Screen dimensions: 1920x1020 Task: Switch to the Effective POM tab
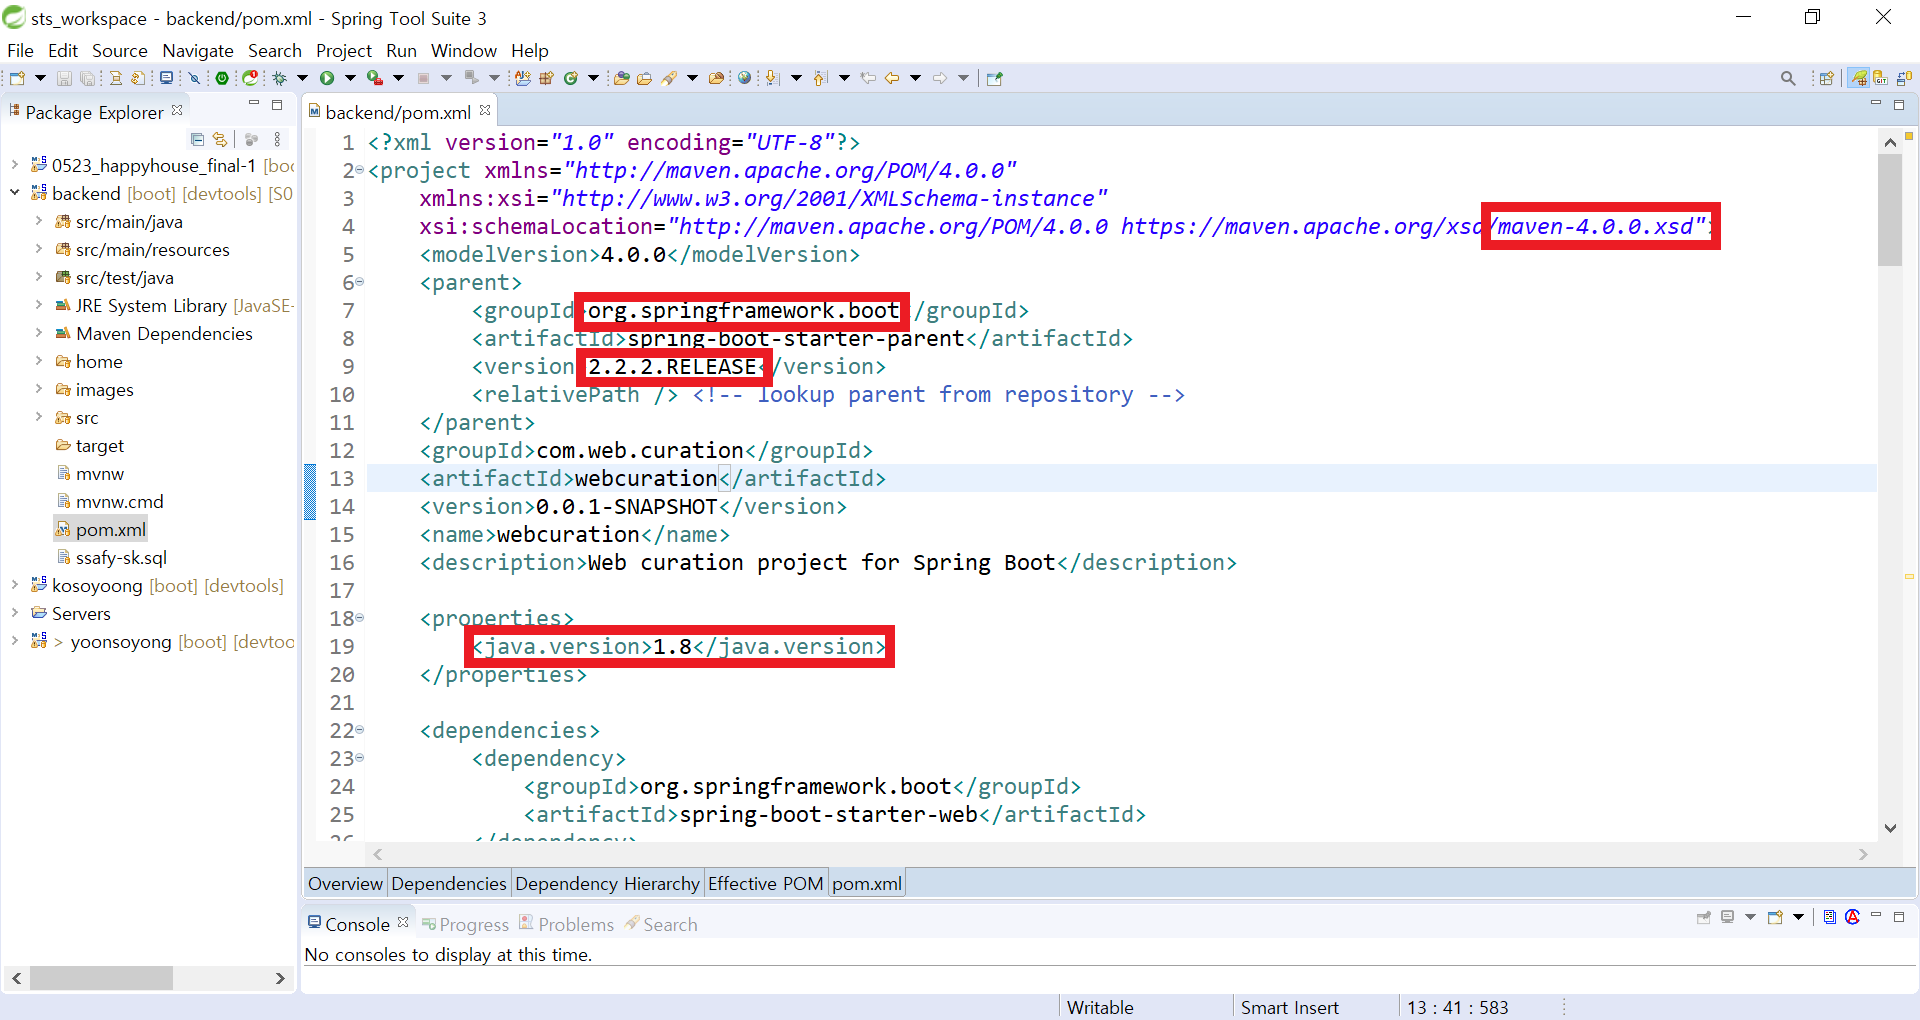(766, 884)
